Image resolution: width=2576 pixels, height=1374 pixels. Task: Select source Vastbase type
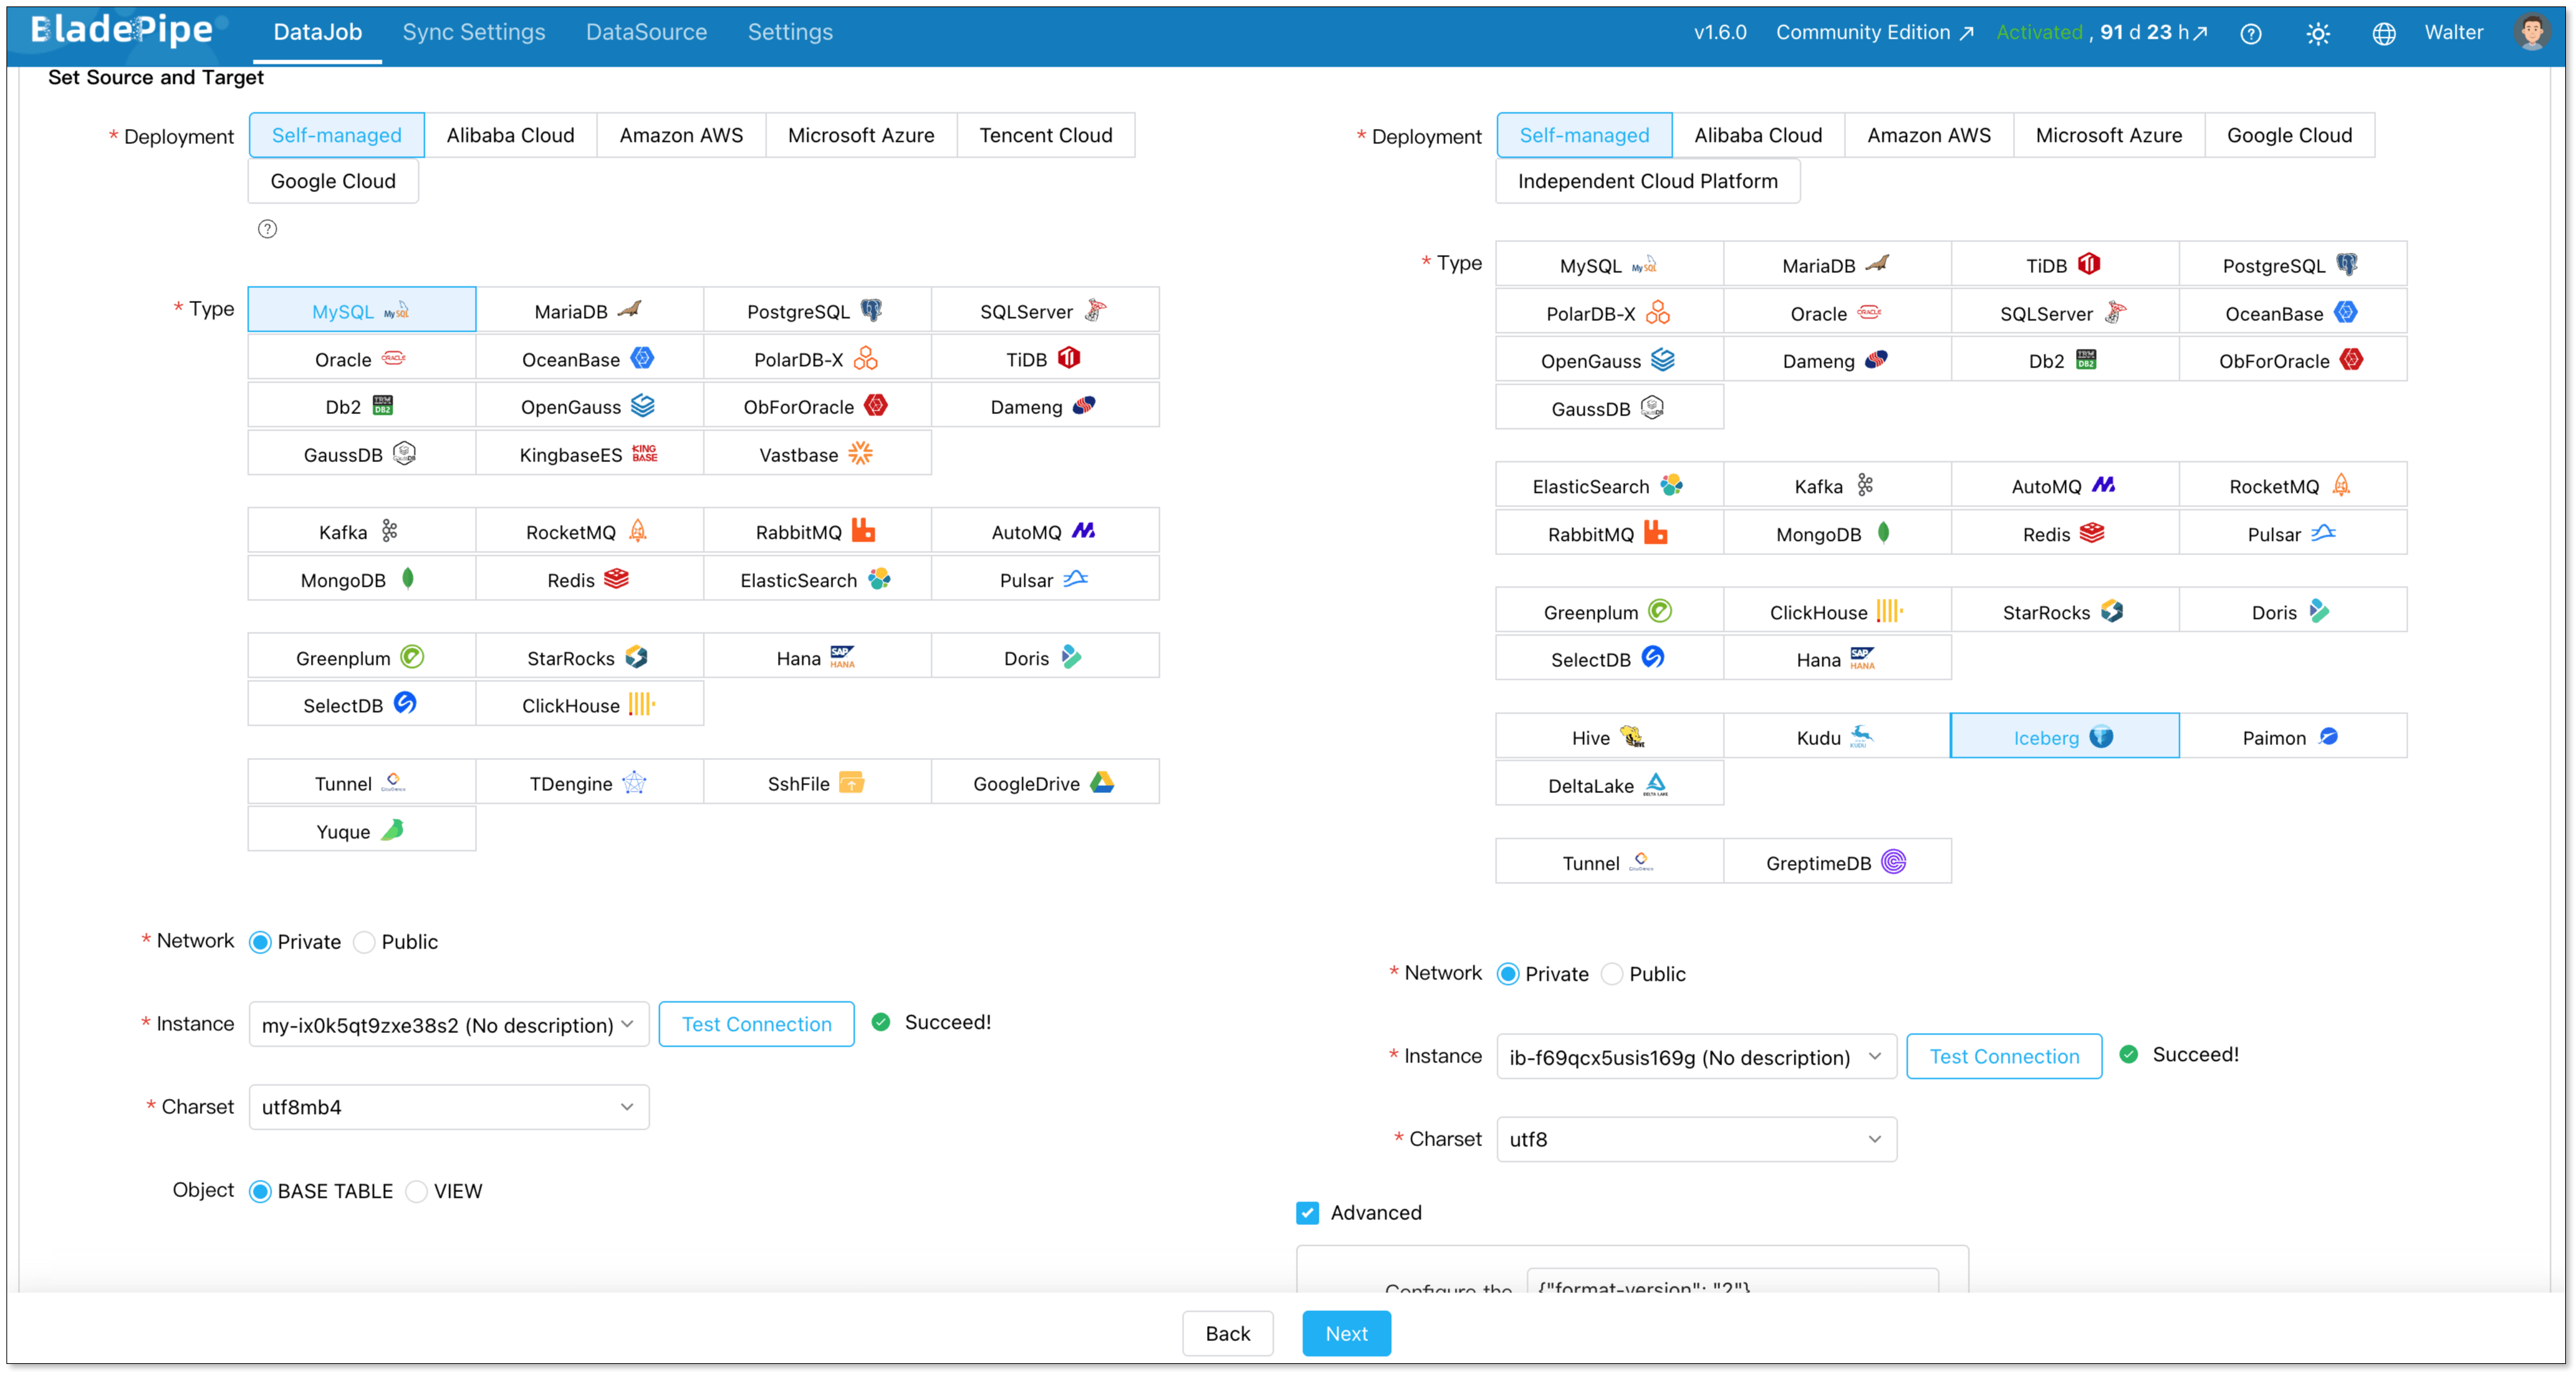pos(816,454)
